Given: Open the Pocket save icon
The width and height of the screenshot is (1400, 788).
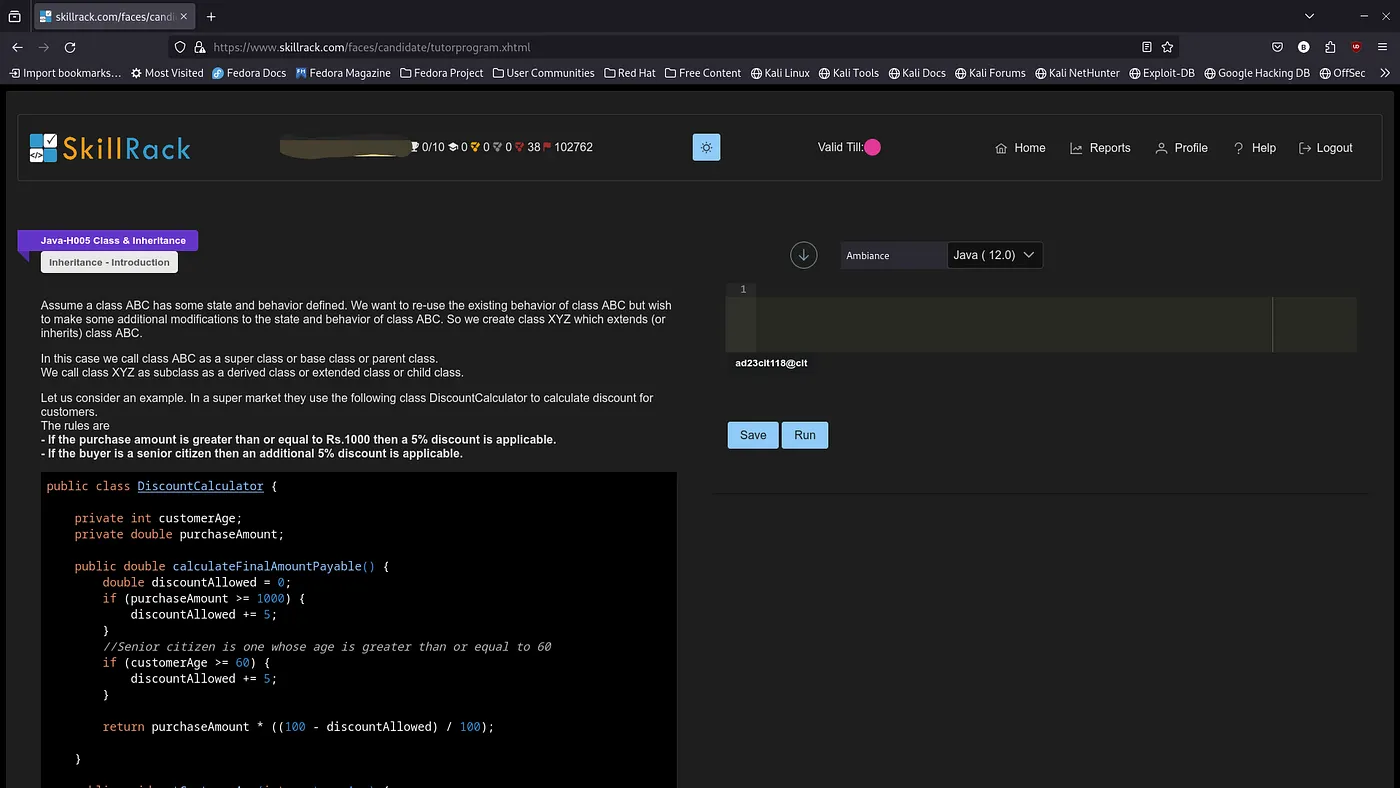Looking at the screenshot, I should click(1277, 47).
